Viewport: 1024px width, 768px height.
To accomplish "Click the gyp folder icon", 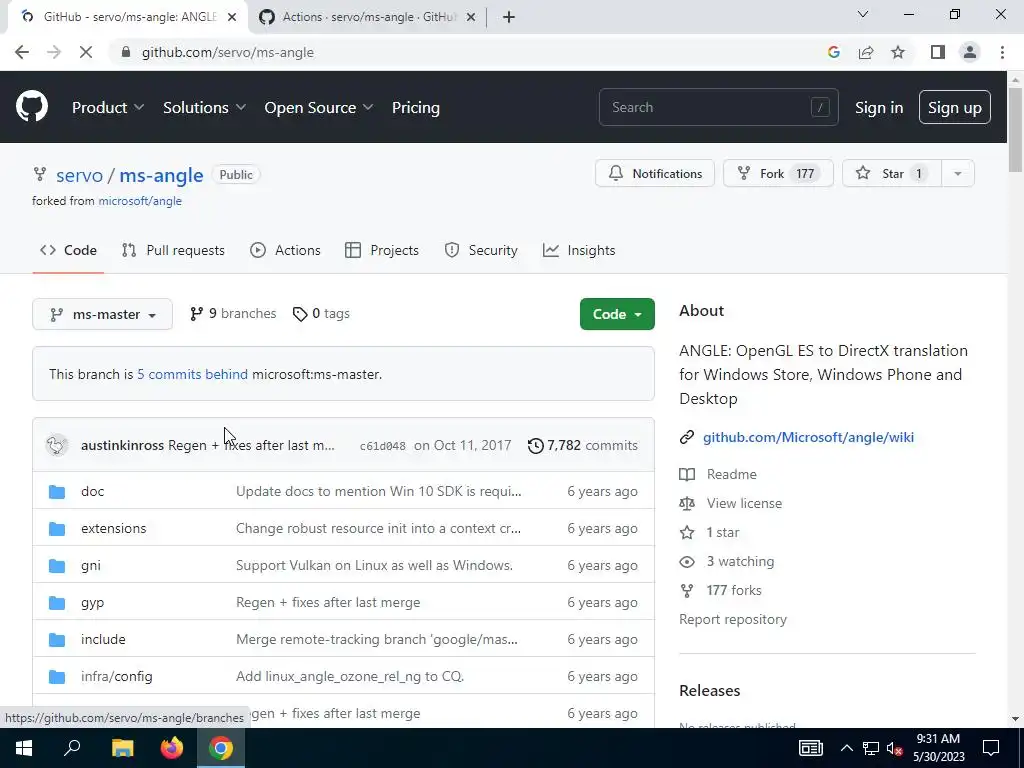I will pyautogui.click(x=57, y=603).
